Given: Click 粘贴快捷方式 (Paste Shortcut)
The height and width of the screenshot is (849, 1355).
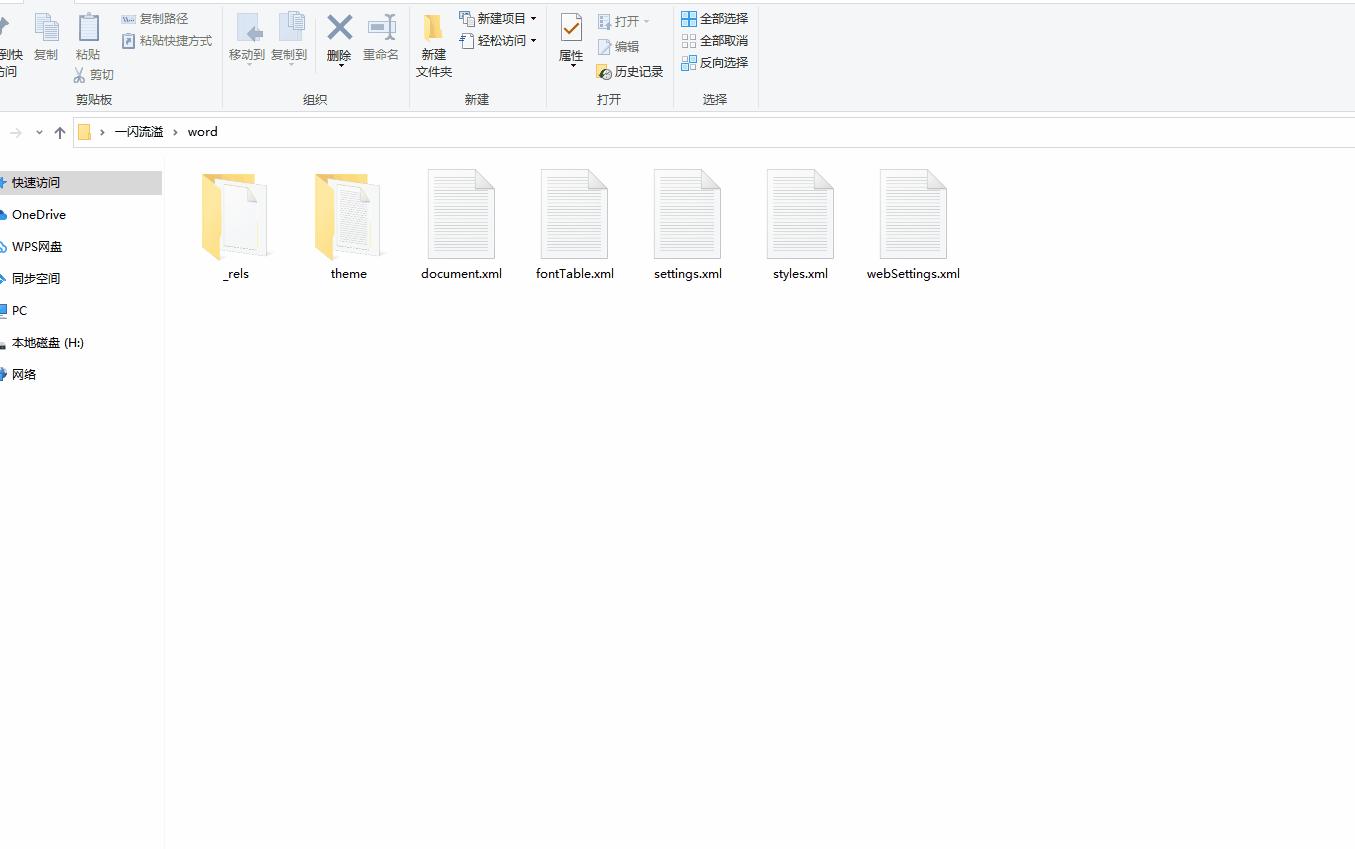Looking at the screenshot, I should [167, 40].
